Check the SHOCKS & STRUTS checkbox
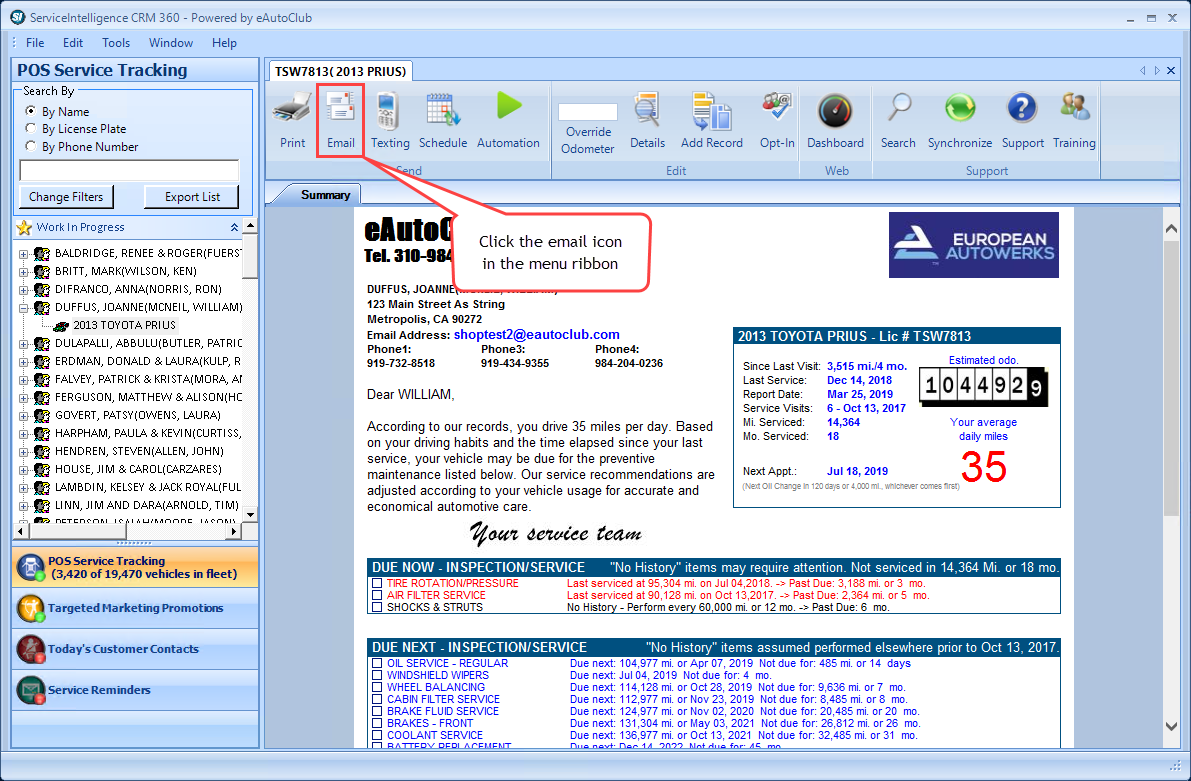This screenshot has width=1191, height=781. coord(377,608)
